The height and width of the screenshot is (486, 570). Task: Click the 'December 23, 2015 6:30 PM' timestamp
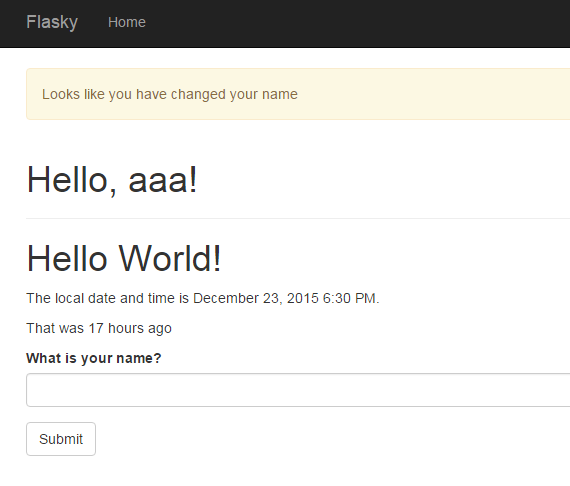click(284, 298)
